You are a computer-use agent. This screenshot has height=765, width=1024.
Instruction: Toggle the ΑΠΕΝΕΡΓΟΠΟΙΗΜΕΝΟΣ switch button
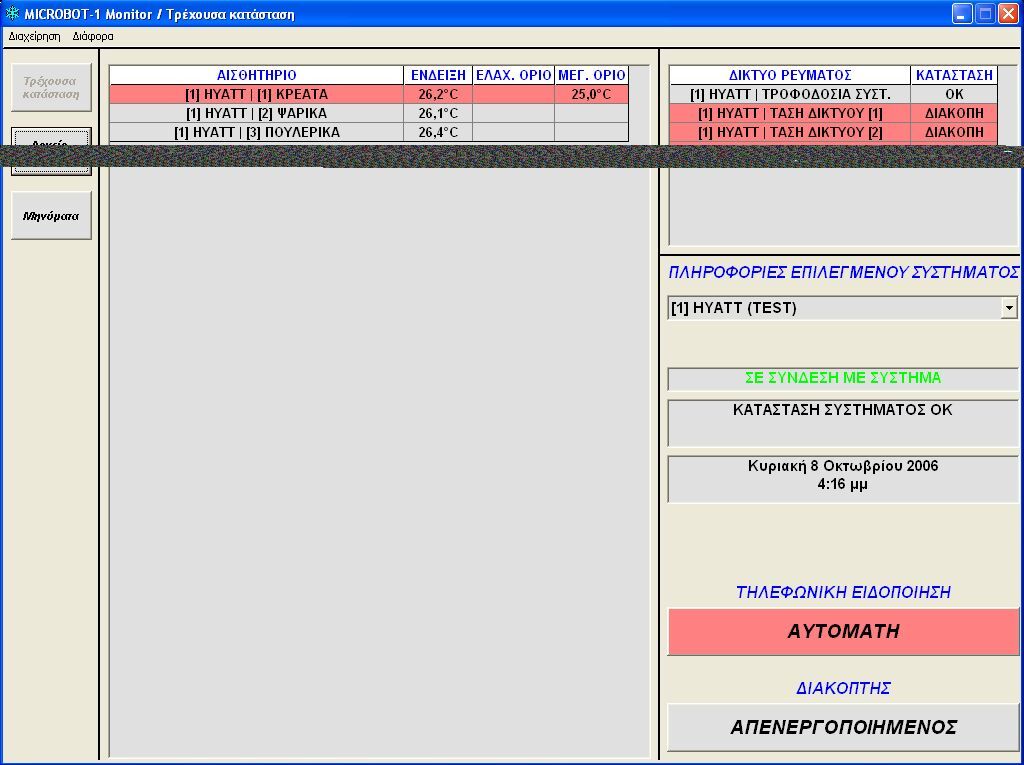coord(843,728)
